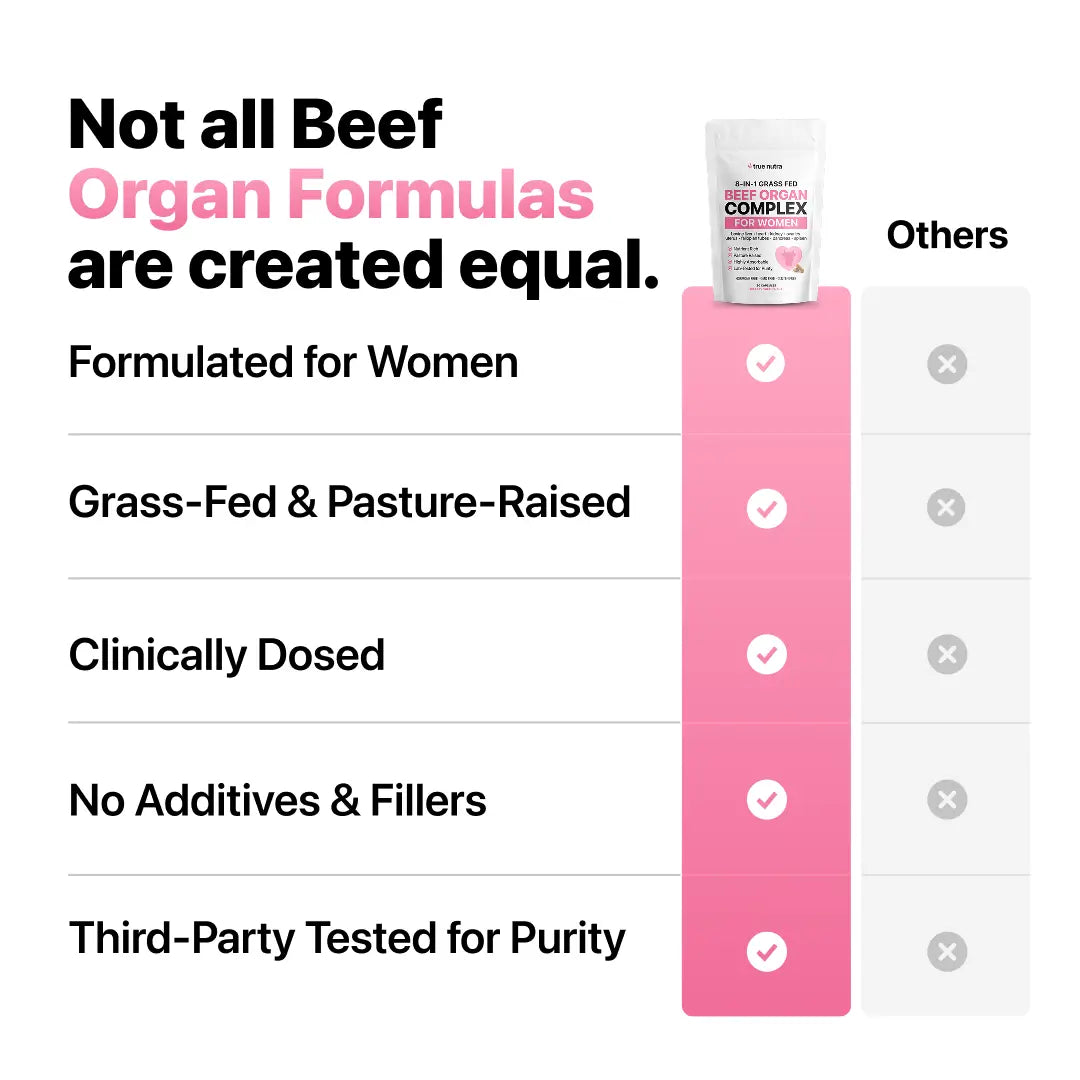Click the checkmark beside Grass-Fed & Pasture-Raised
This screenshot has height=1080, width=1080.
pyautogui.click(x=766, y=508)
